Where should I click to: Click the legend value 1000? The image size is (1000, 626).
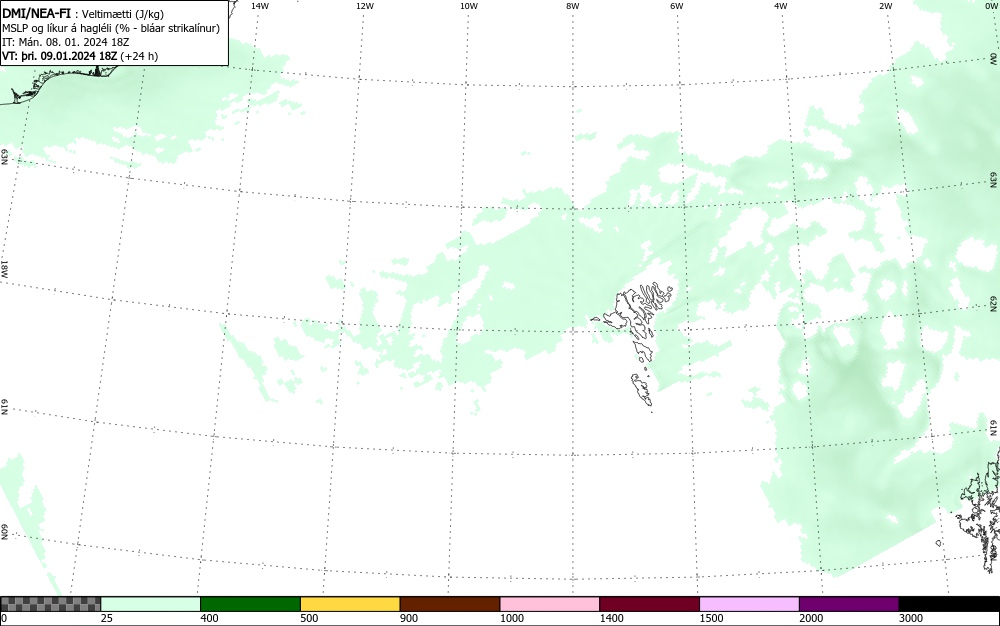[511, 618]
